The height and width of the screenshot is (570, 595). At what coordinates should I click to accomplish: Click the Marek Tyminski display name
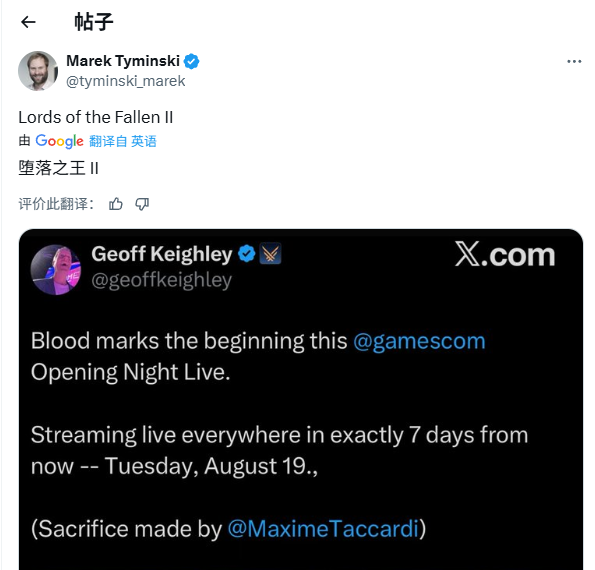123,61
